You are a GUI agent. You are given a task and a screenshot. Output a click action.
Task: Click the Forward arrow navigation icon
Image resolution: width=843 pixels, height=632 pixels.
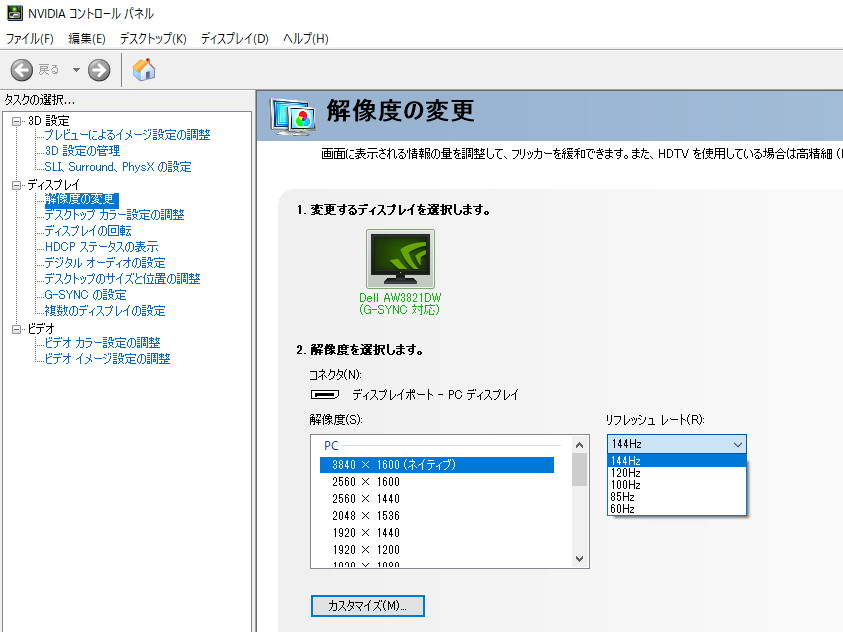point(99,69)
